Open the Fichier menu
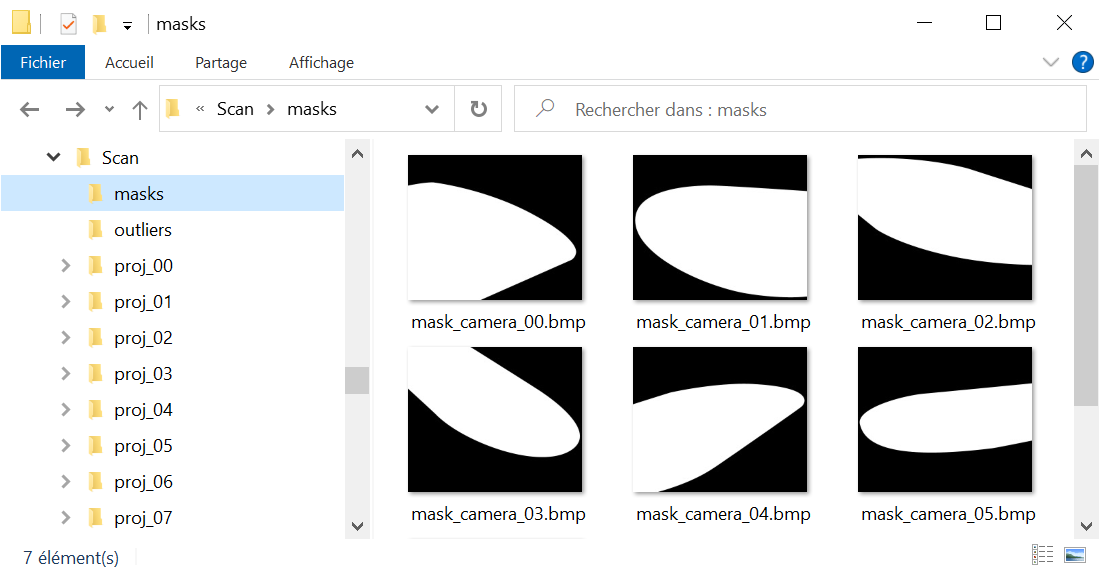 43,62
